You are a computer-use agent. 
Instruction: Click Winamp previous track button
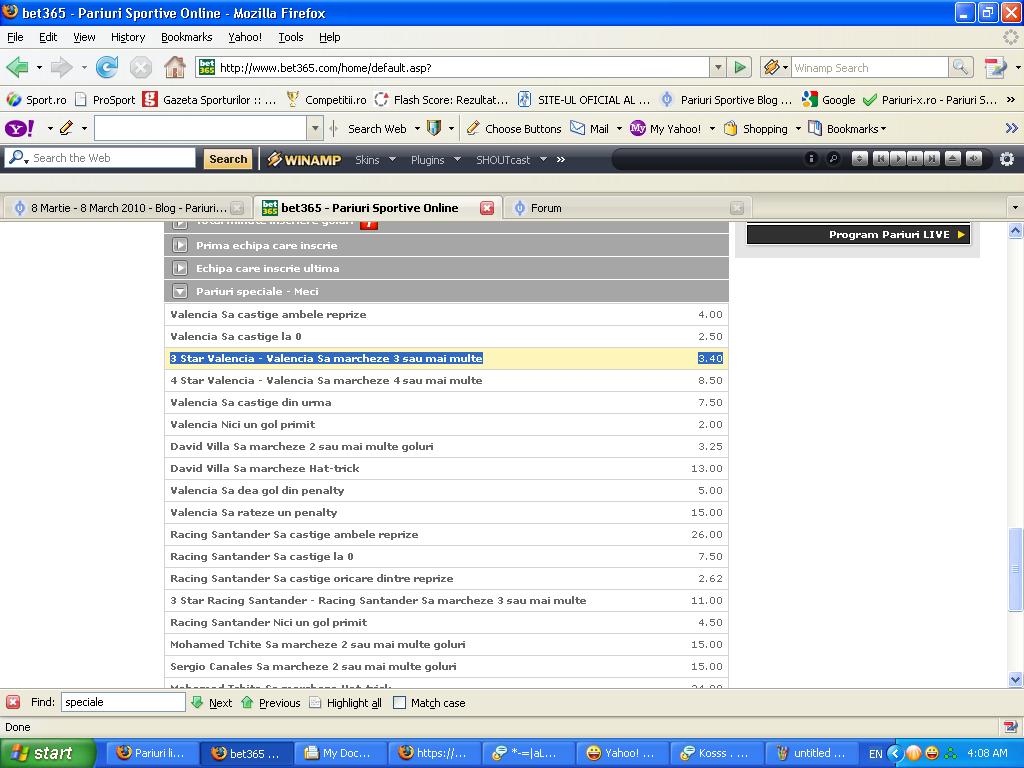(880, 159)
